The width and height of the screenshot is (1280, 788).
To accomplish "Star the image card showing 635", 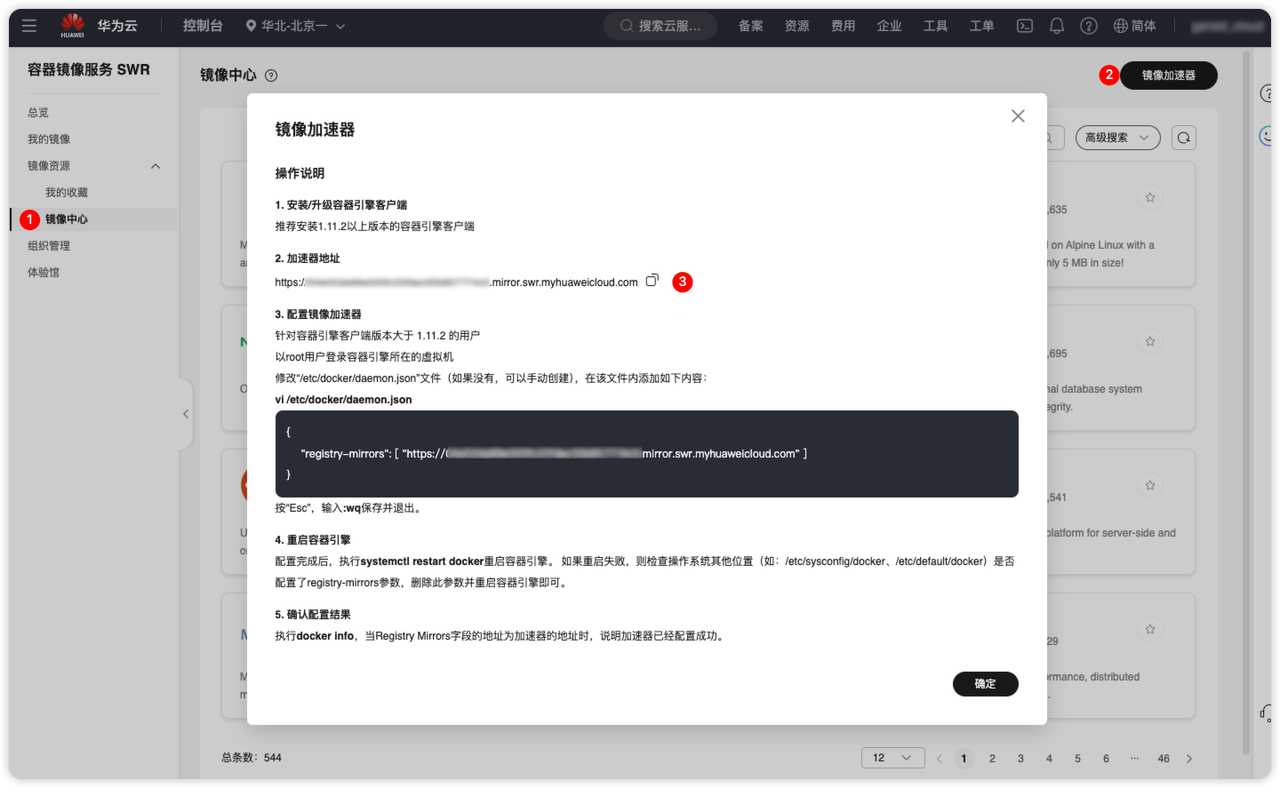I will pos(1150,198).
